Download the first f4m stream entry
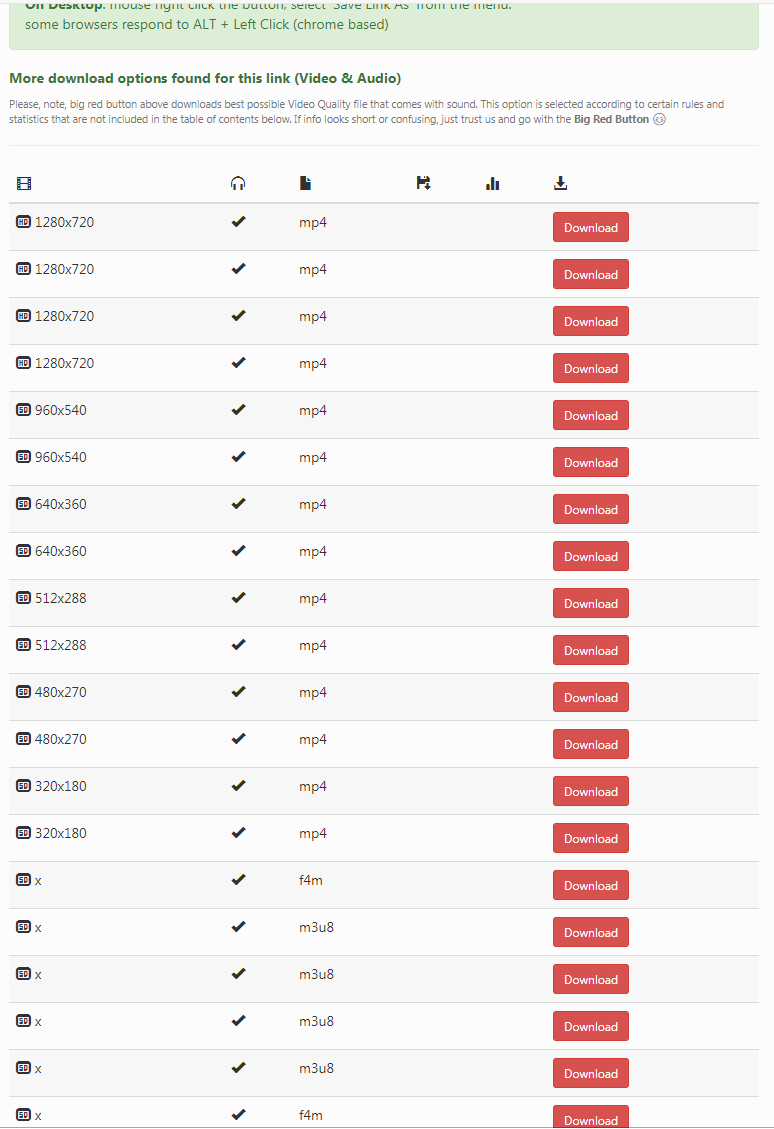 click(x=590, y=886)
